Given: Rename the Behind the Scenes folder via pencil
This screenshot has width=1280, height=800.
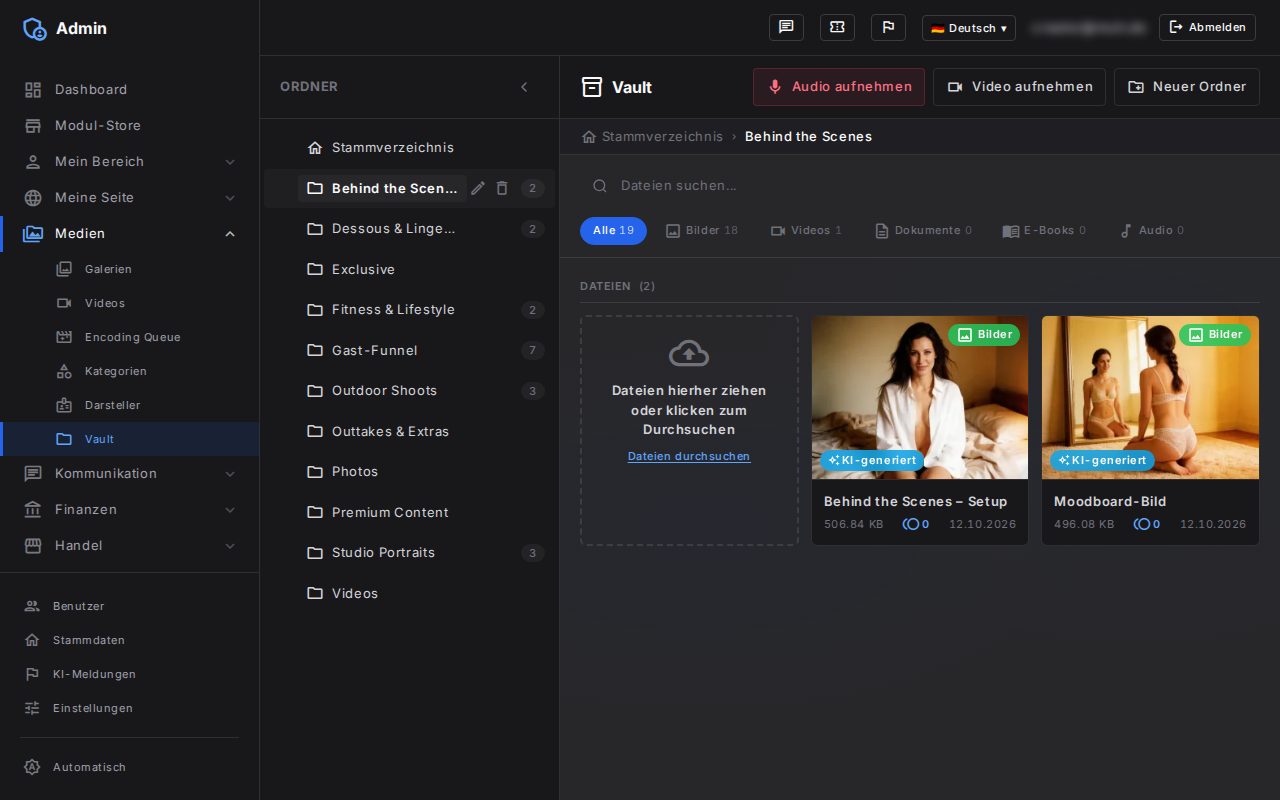Looking at the screenshot, I should [478, 188].
